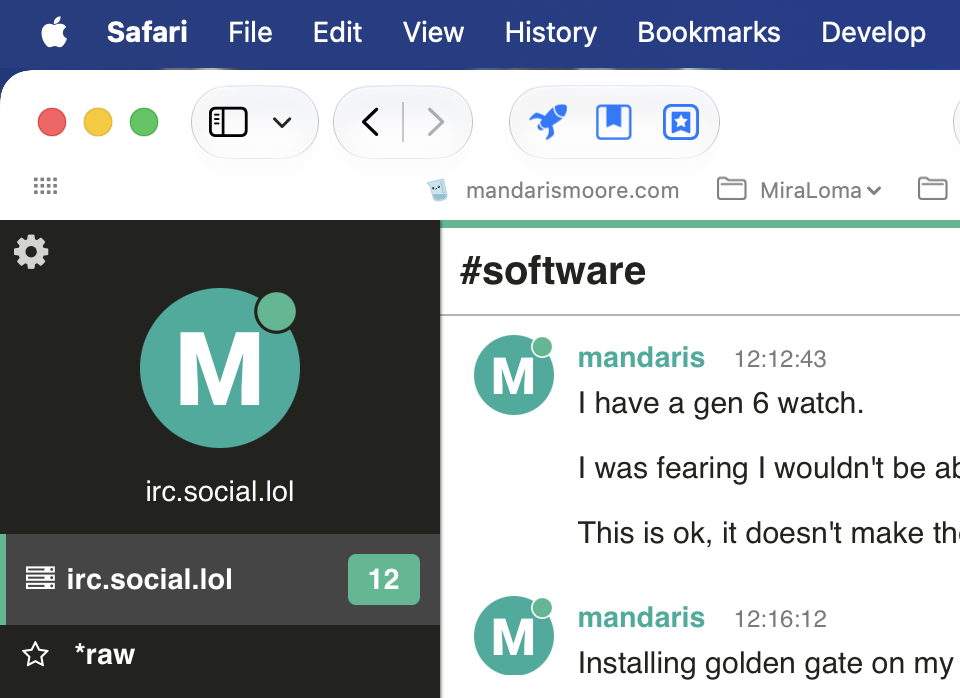Open the folder after MiraLoma
Screen dimensions: 960x698
(x=933, y=189)
